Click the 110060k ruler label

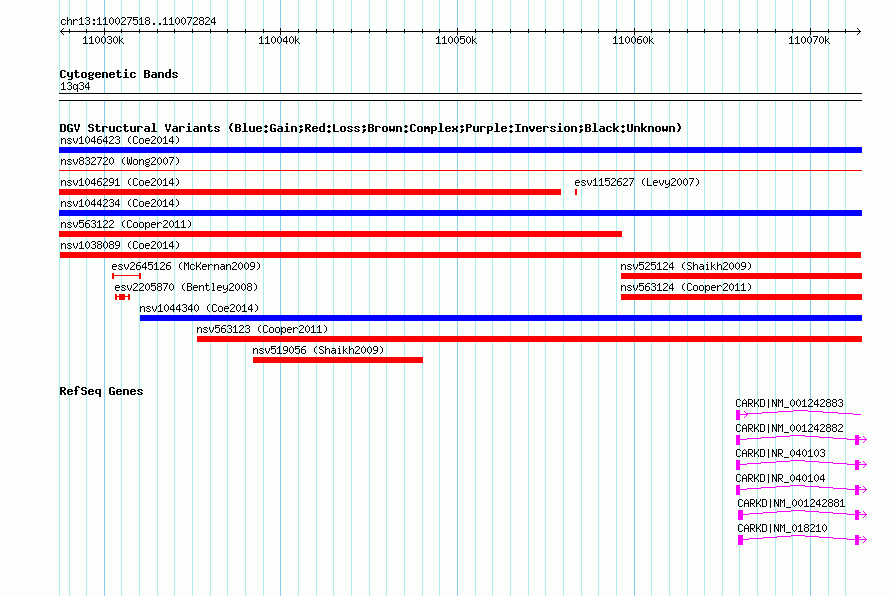[x=633, y=41]
